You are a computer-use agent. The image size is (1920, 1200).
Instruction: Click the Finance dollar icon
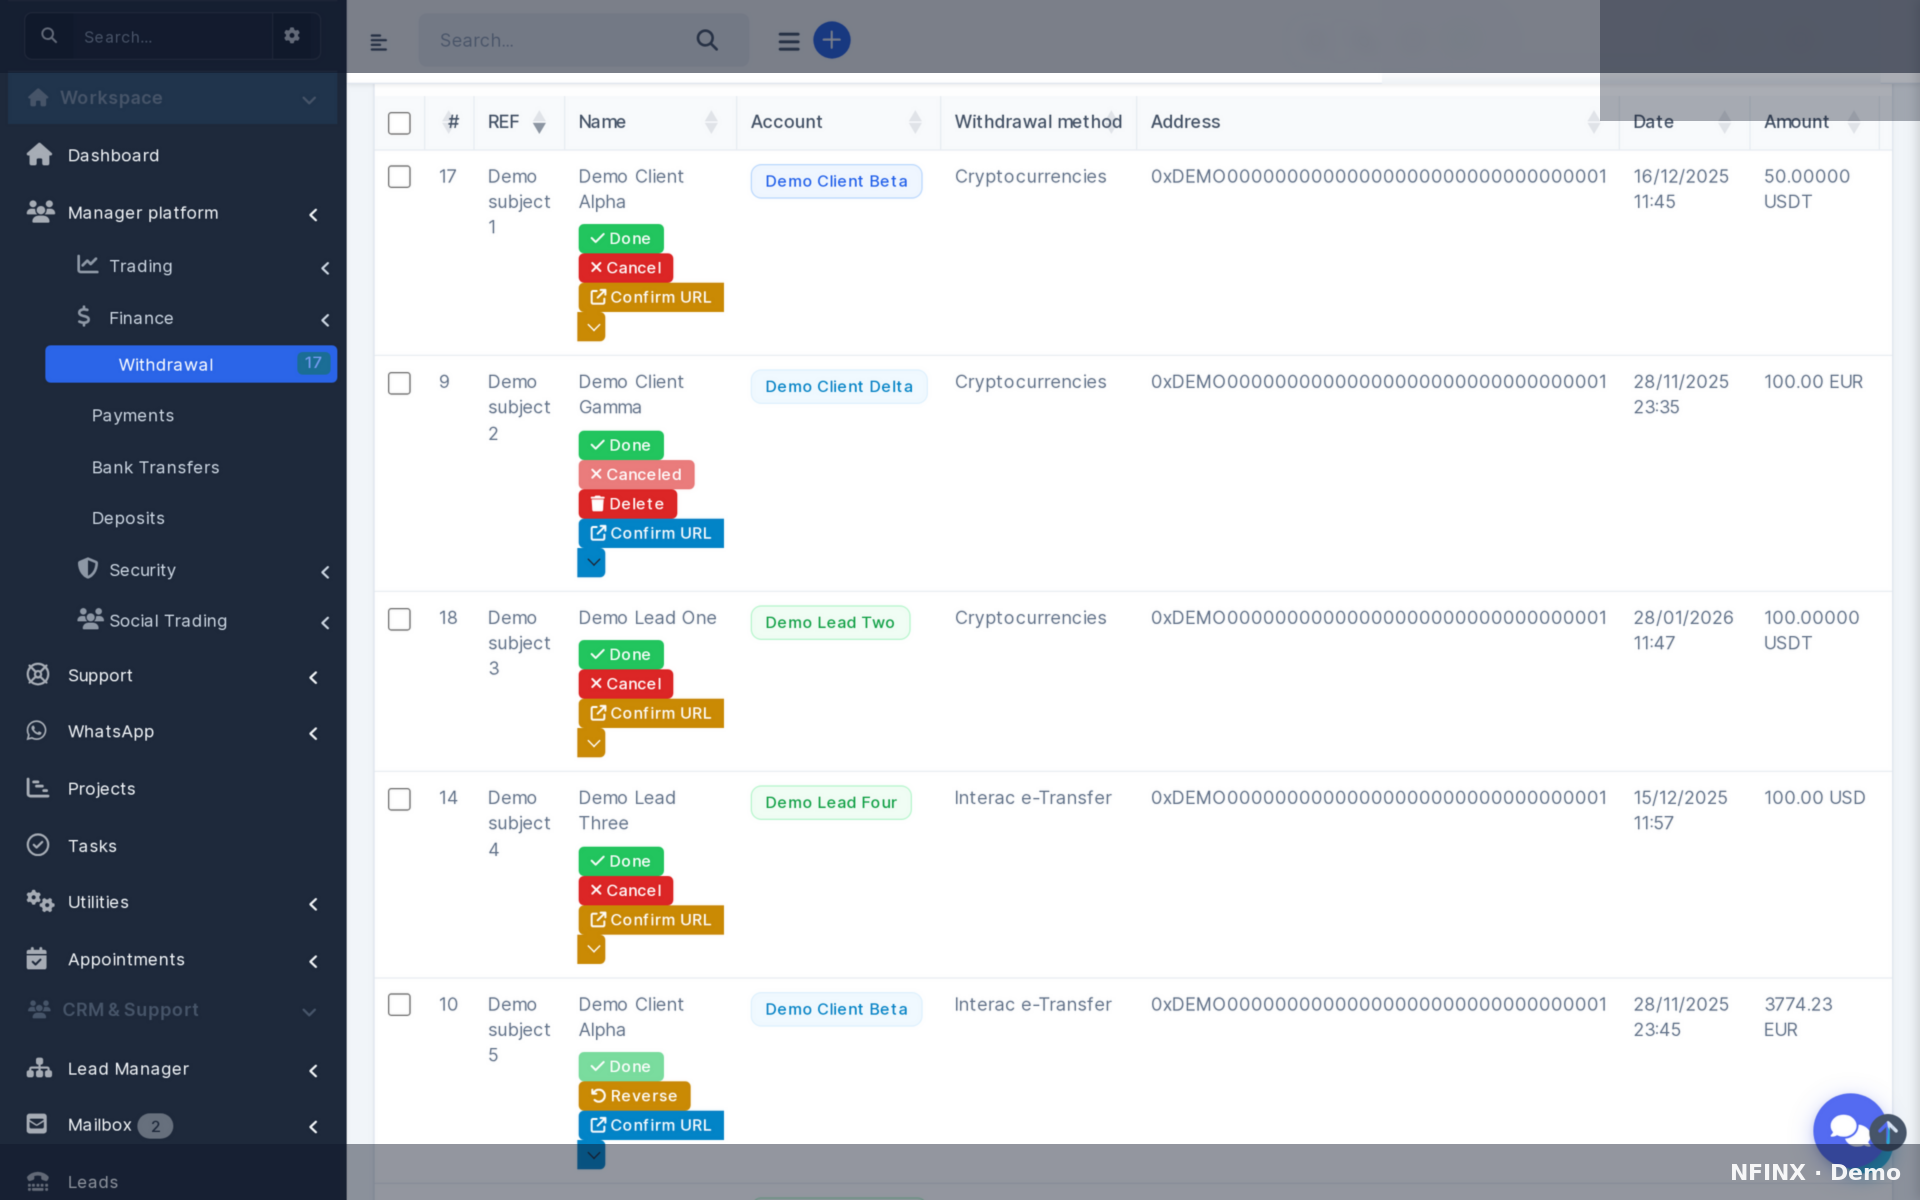point(84,316)
